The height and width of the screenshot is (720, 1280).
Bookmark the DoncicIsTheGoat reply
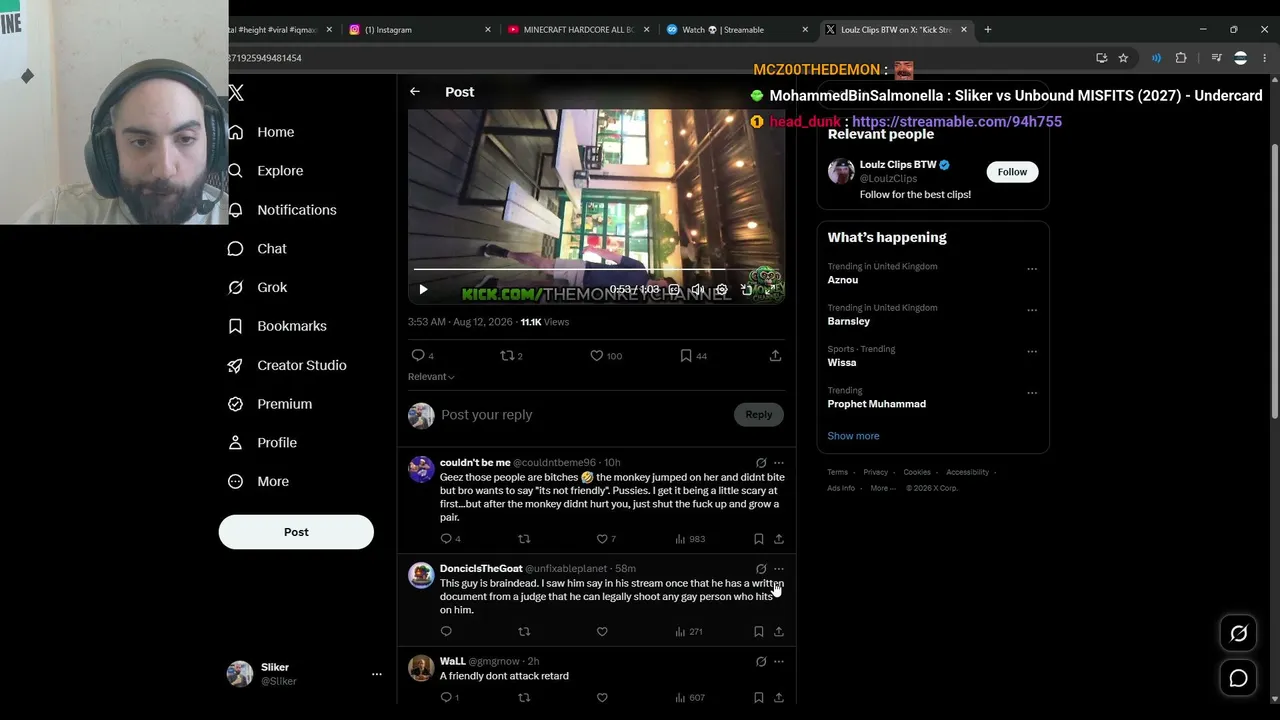(x=759, y=632)
